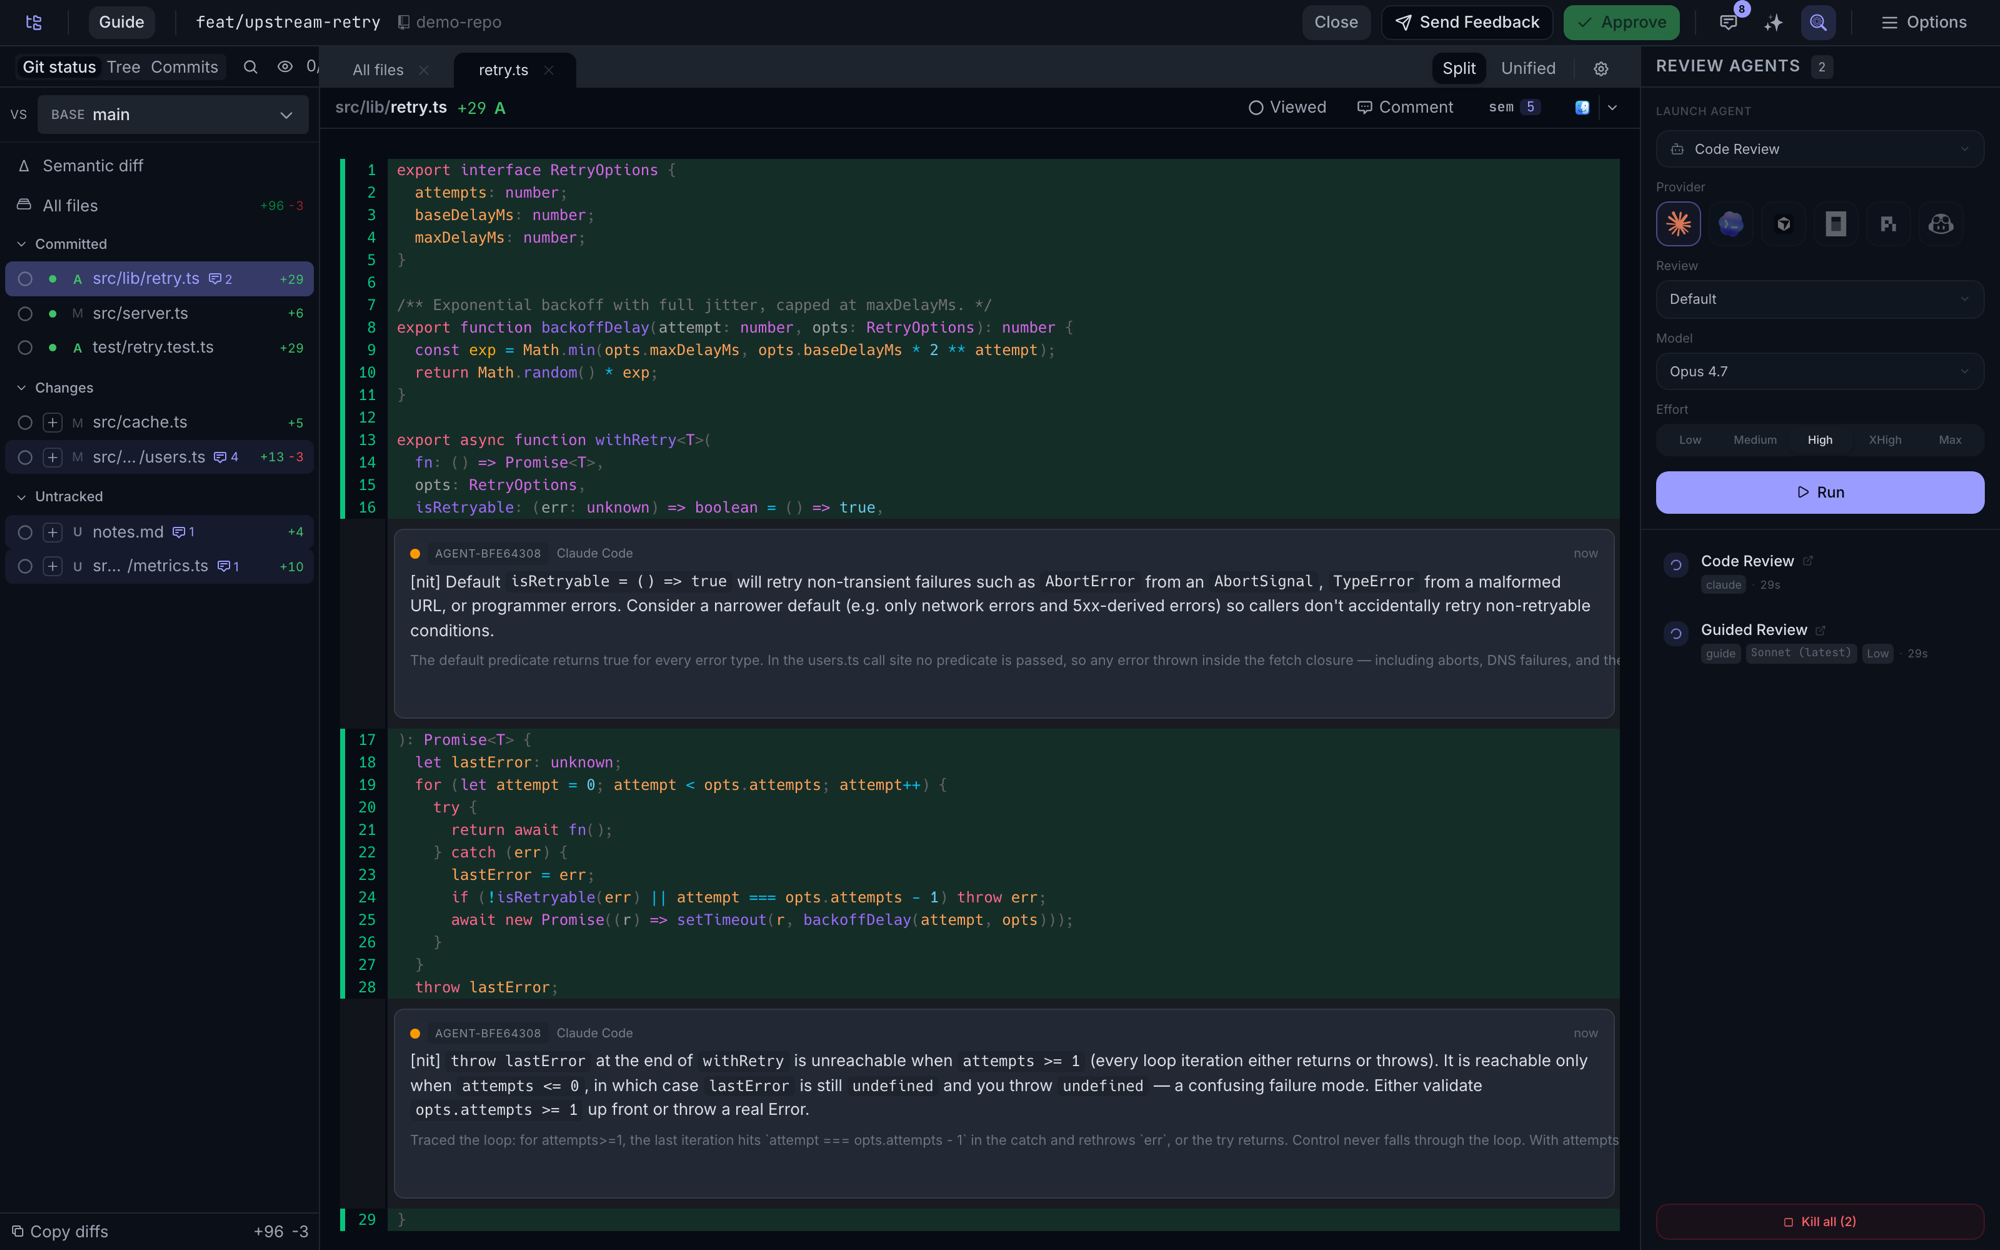Click the sem 5 indicator
This screenshot has height=1250, width=2000.
point(1514,107)
